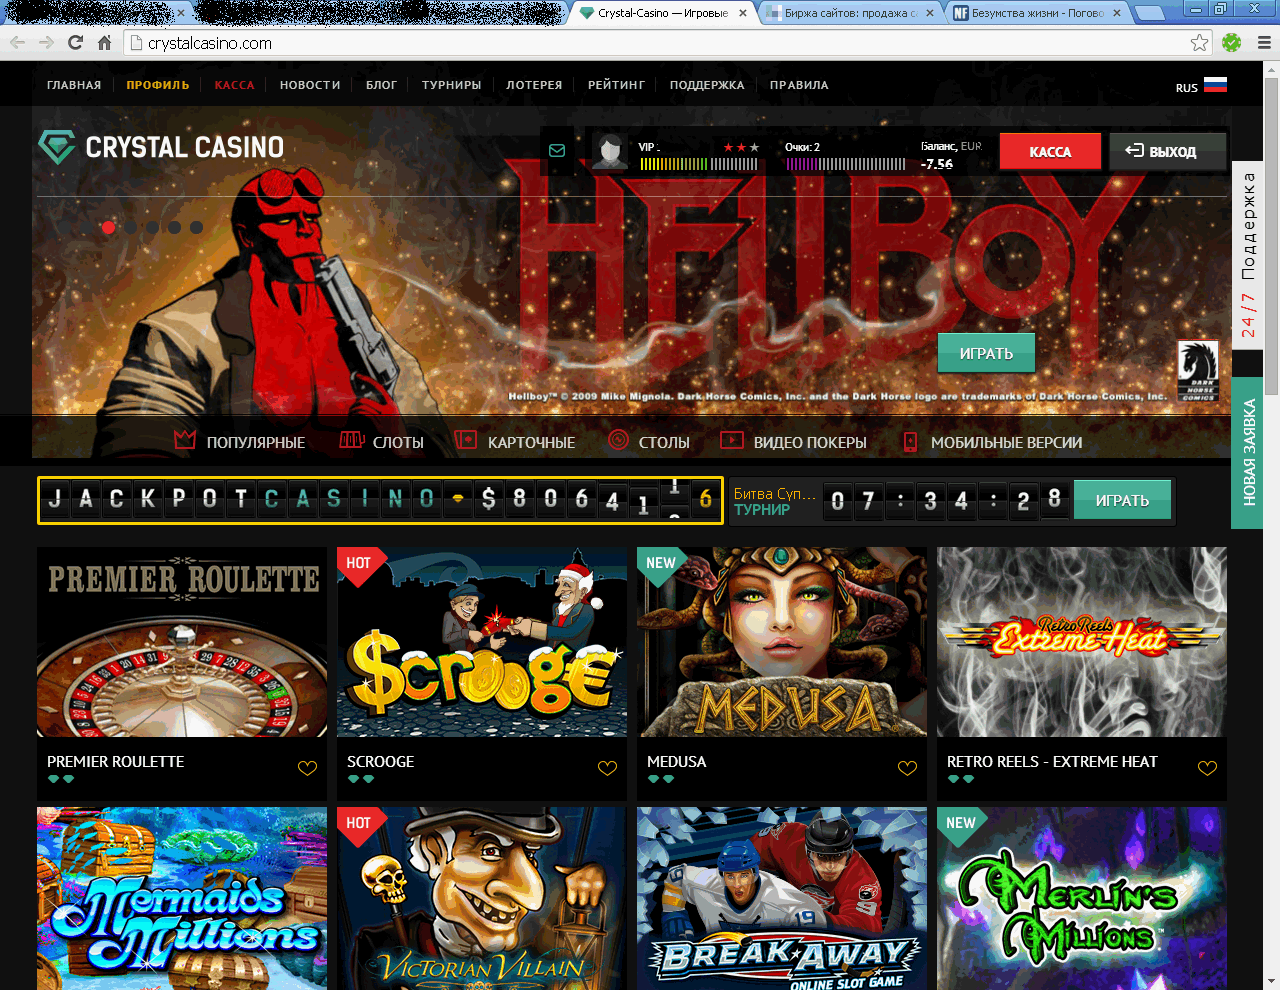Viewport: 1280px width, 990px height.
Task: Click the user avatar picture
Action: tap(609, 151)
